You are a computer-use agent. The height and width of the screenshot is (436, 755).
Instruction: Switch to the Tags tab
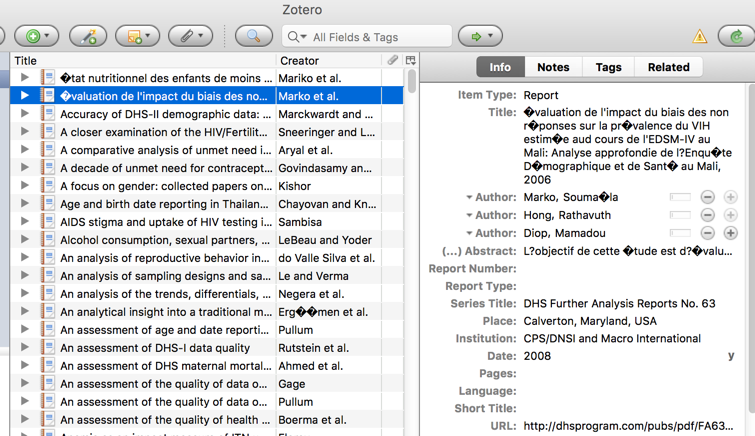coord(608,67)
